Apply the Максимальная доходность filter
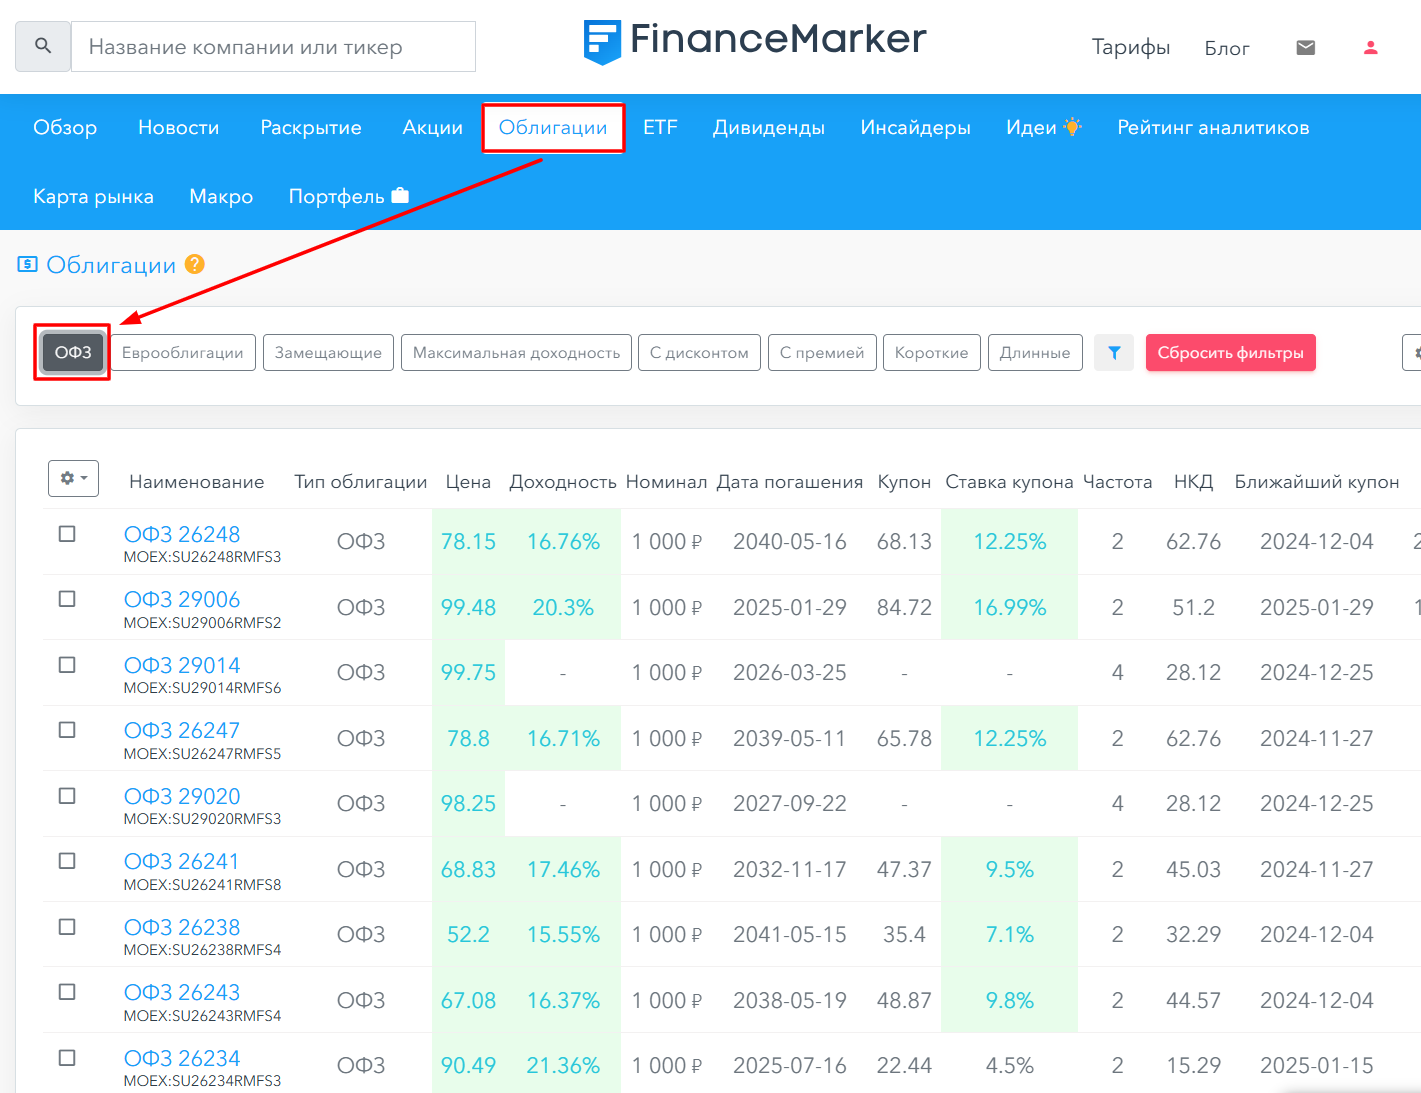Image resolution: width=1421 pixels, height=1093 pixels. click(x=516, y=353)
